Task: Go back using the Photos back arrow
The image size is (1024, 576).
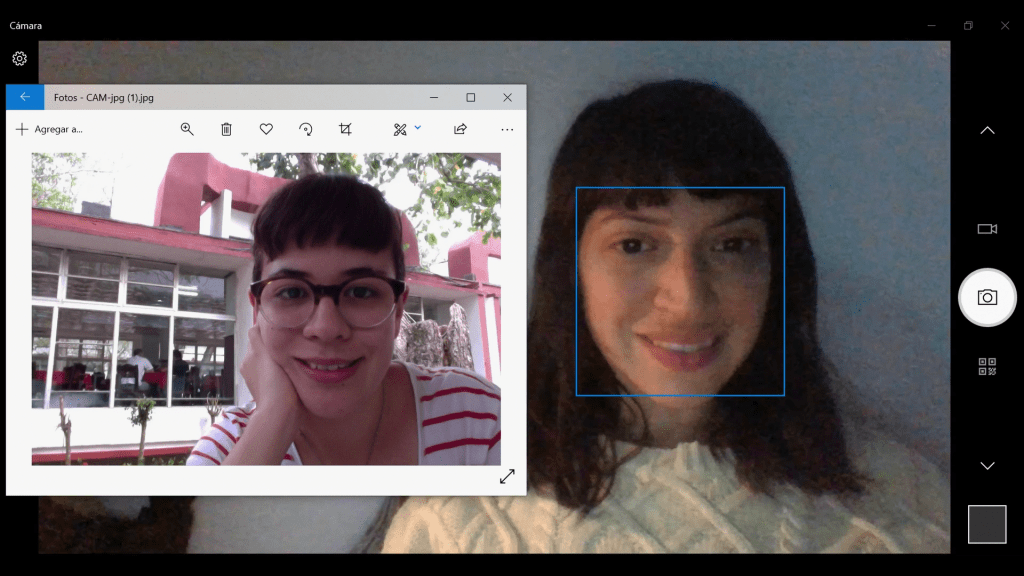Action: tap(25, 98)
